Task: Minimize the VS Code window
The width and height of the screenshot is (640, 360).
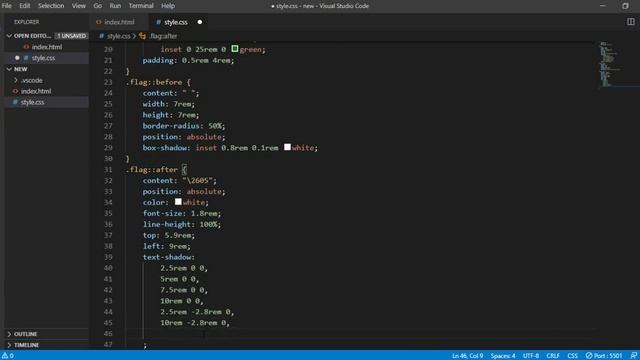Action: 602,6
